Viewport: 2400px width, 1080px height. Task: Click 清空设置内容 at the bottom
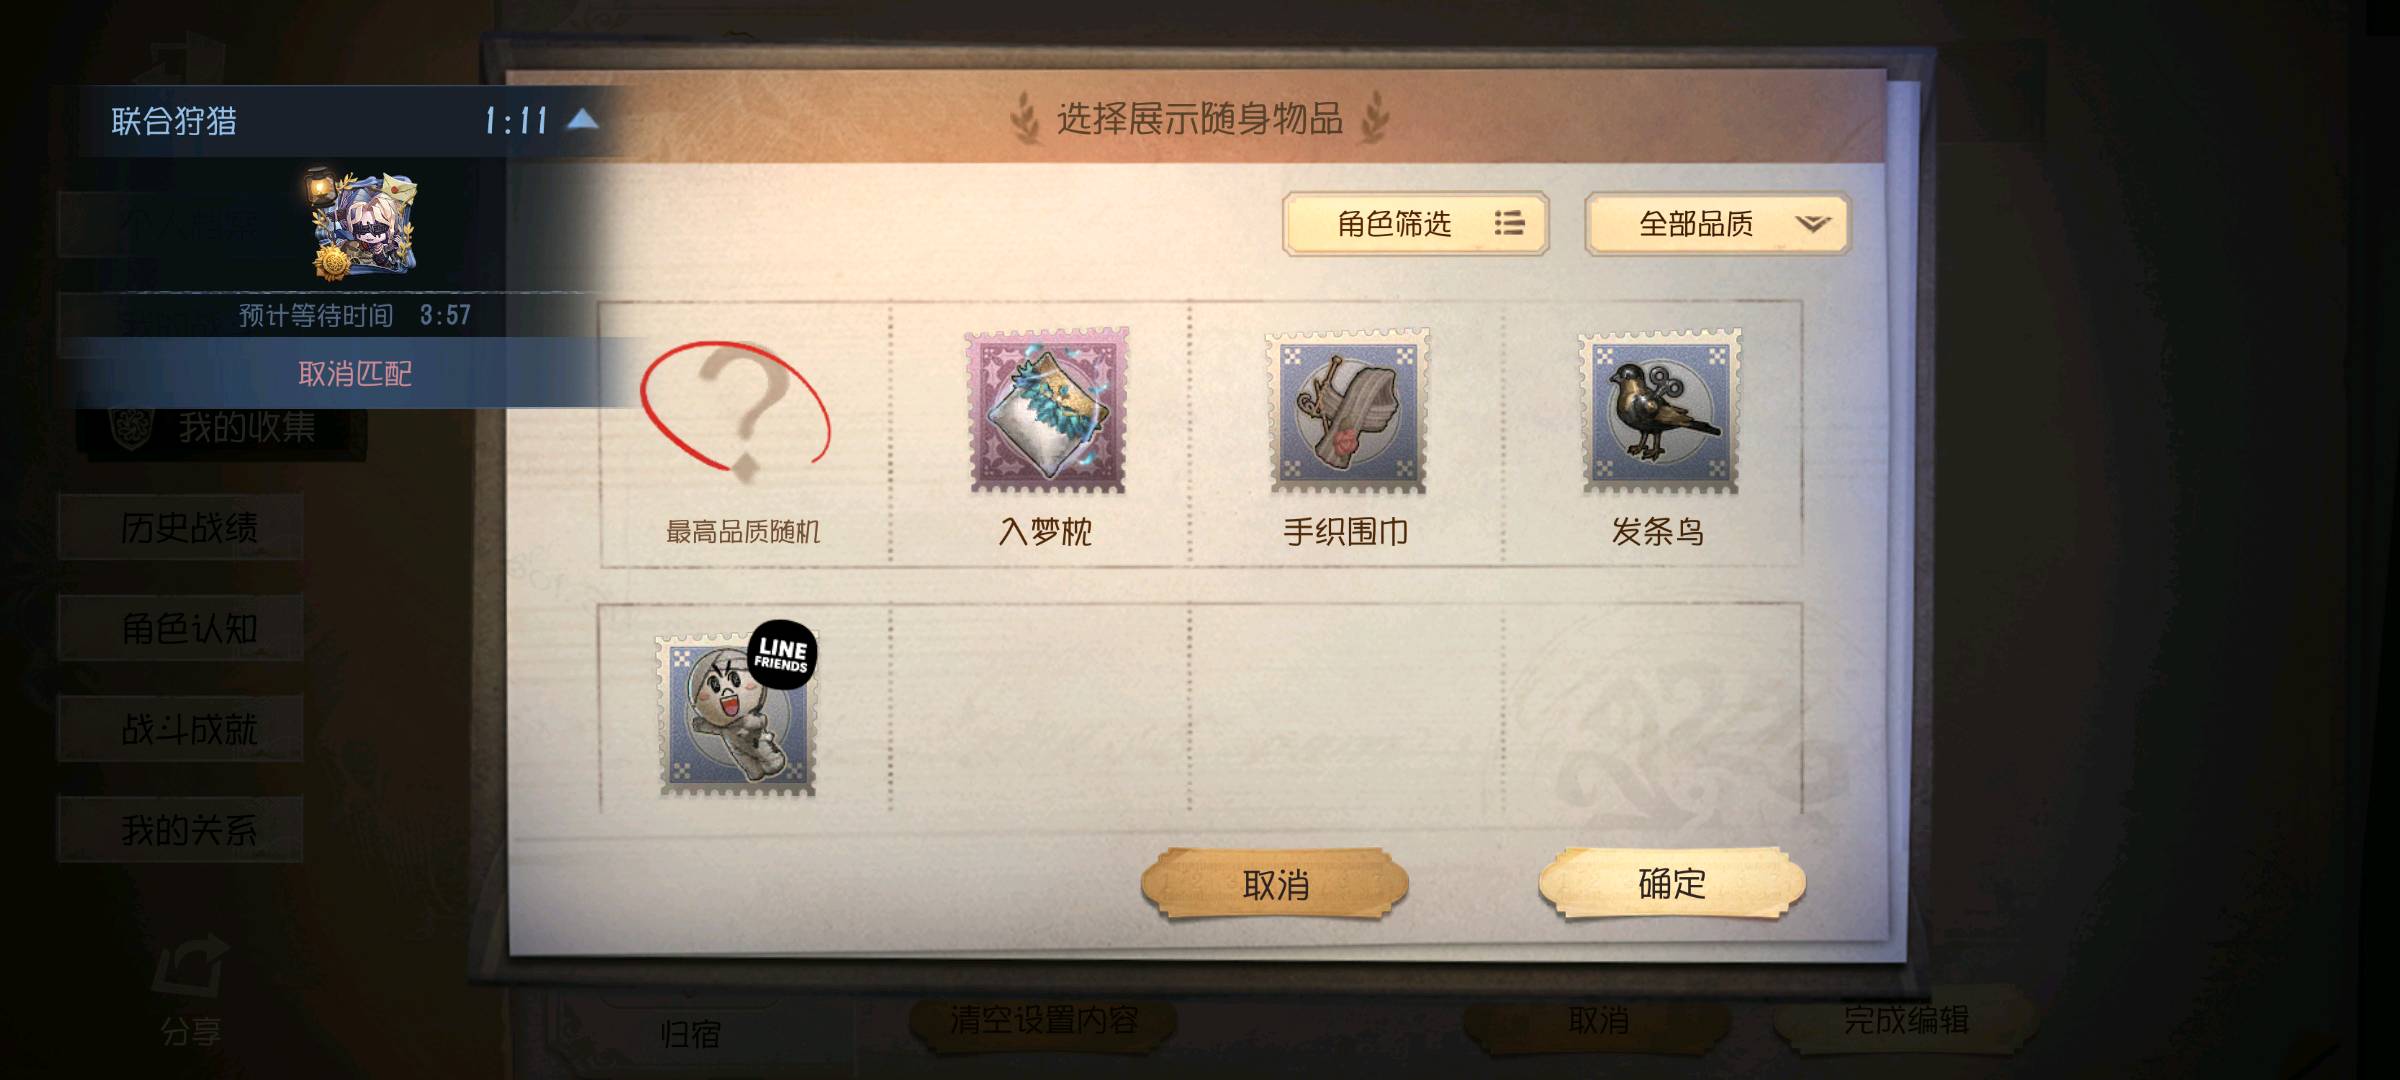[x=1043, y=1020]
